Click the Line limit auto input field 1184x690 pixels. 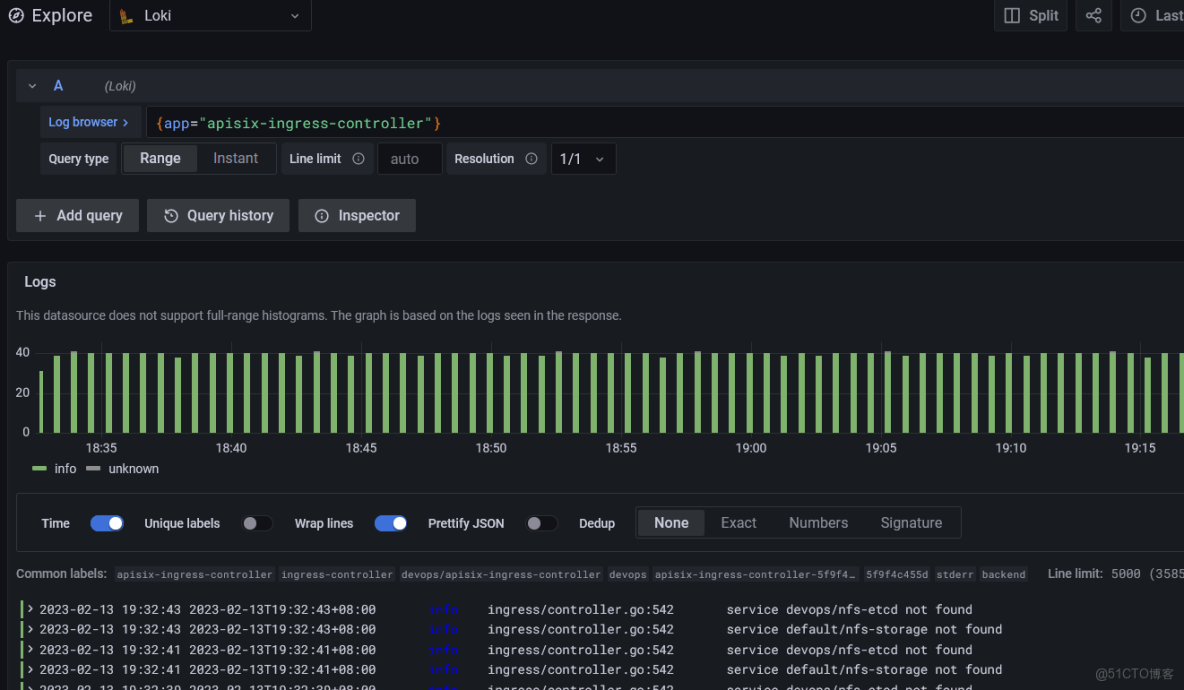click(x=409, y=159)
